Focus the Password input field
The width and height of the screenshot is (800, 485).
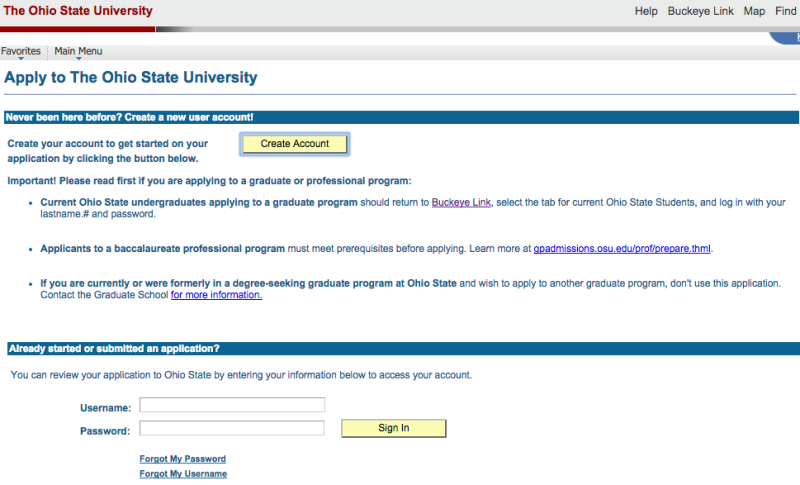point(232,428)
